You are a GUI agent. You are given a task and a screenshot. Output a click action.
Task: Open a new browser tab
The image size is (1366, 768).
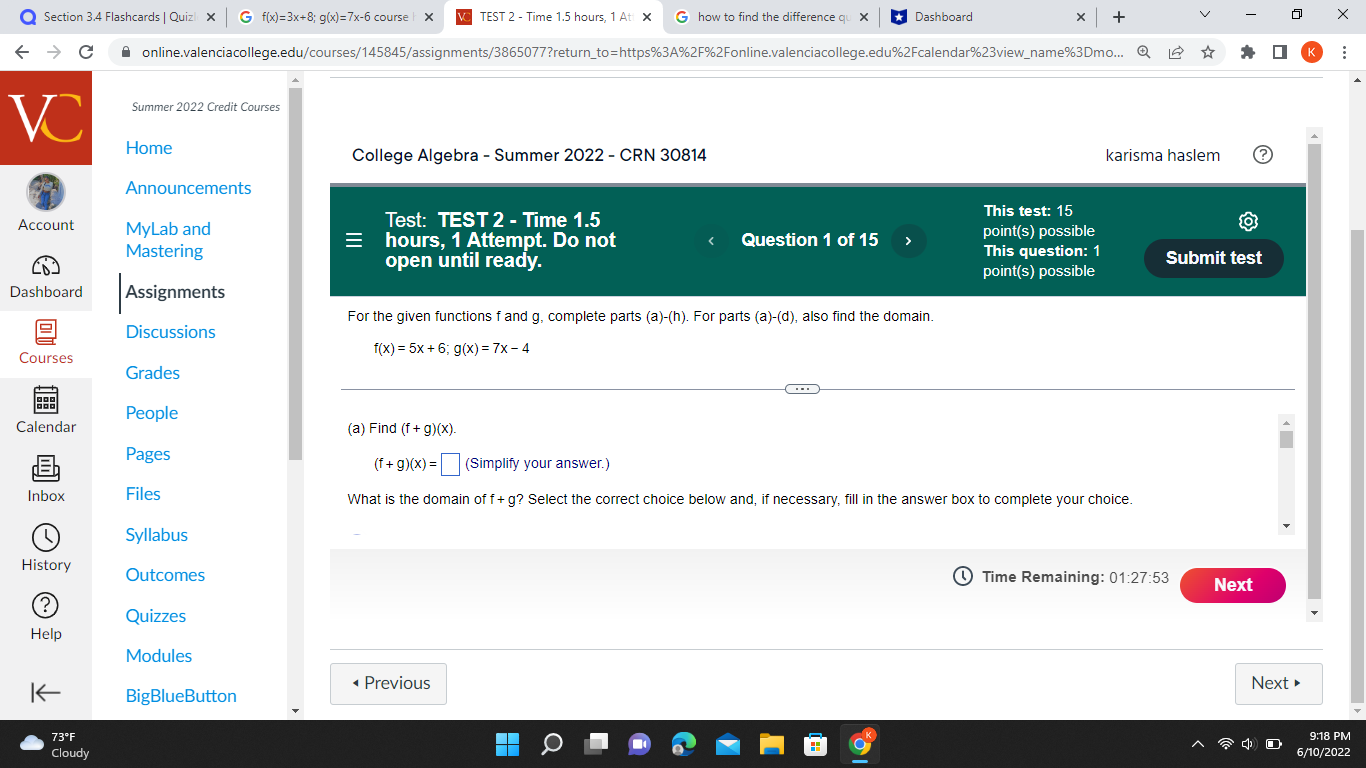point(1118,17)
